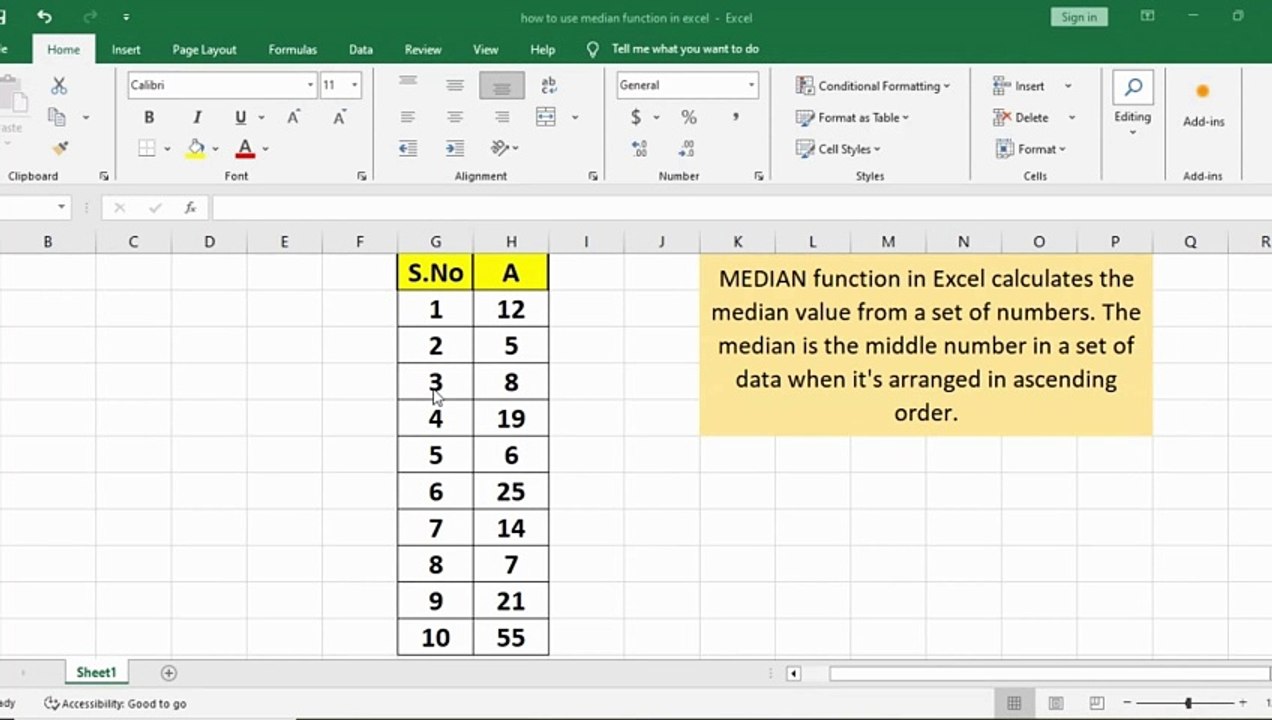Apply red Font Color
Screen dimensions: 1272x720
coord(245,148)
